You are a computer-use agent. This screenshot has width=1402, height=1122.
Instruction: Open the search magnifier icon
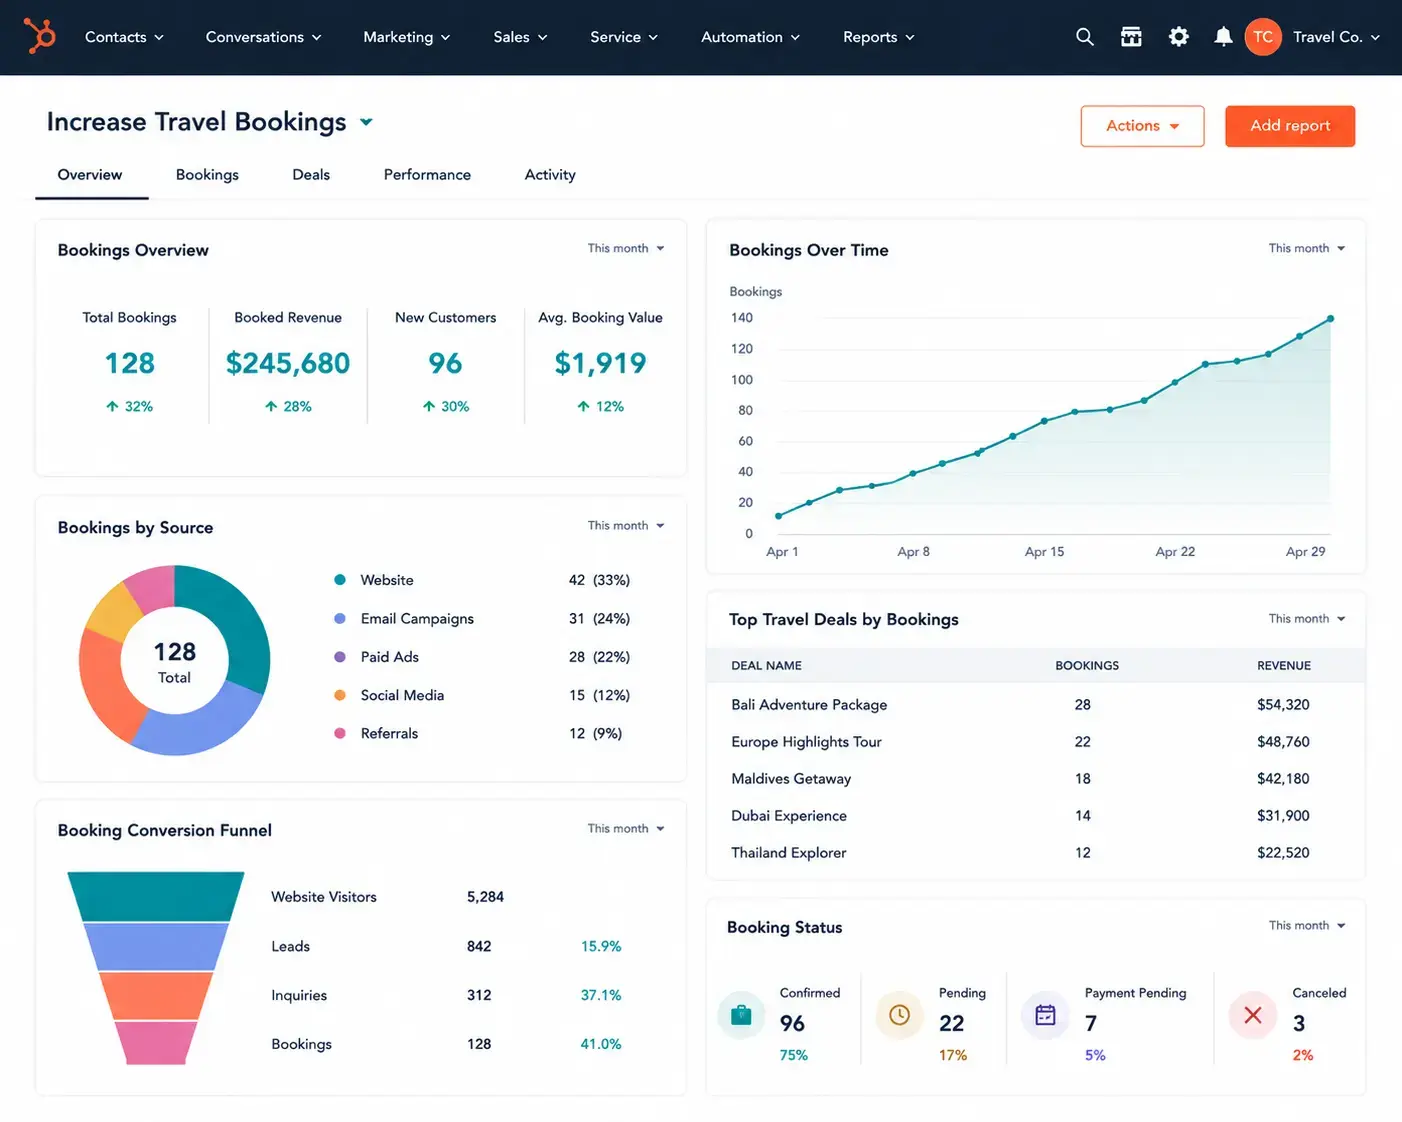pos(1084,37)
